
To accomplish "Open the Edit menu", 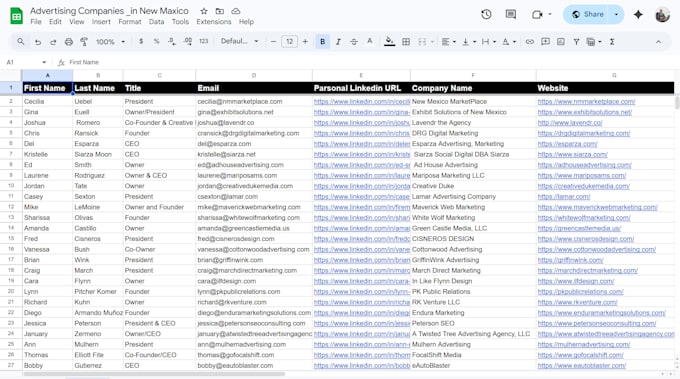I will 55,22.
